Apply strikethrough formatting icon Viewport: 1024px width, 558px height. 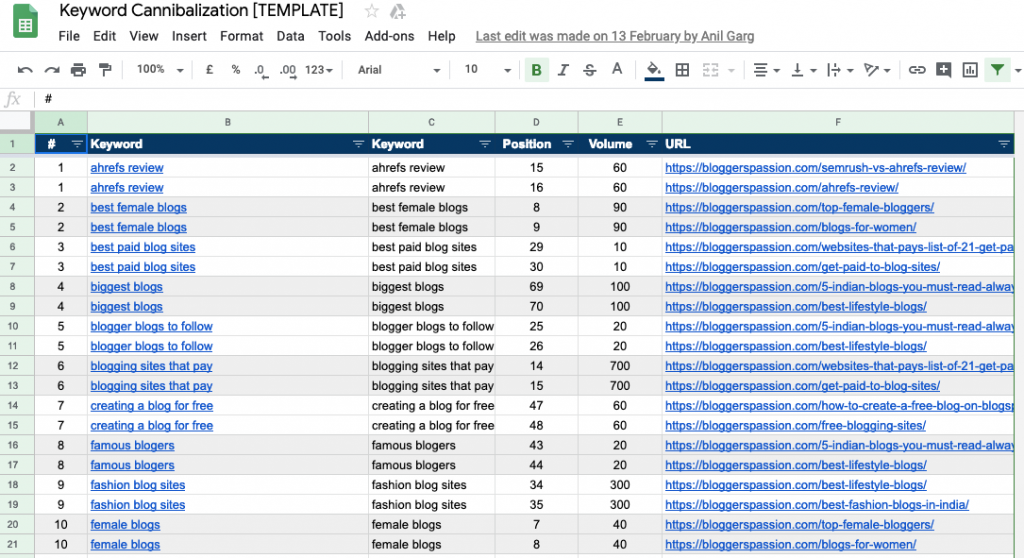coord(590,70)
